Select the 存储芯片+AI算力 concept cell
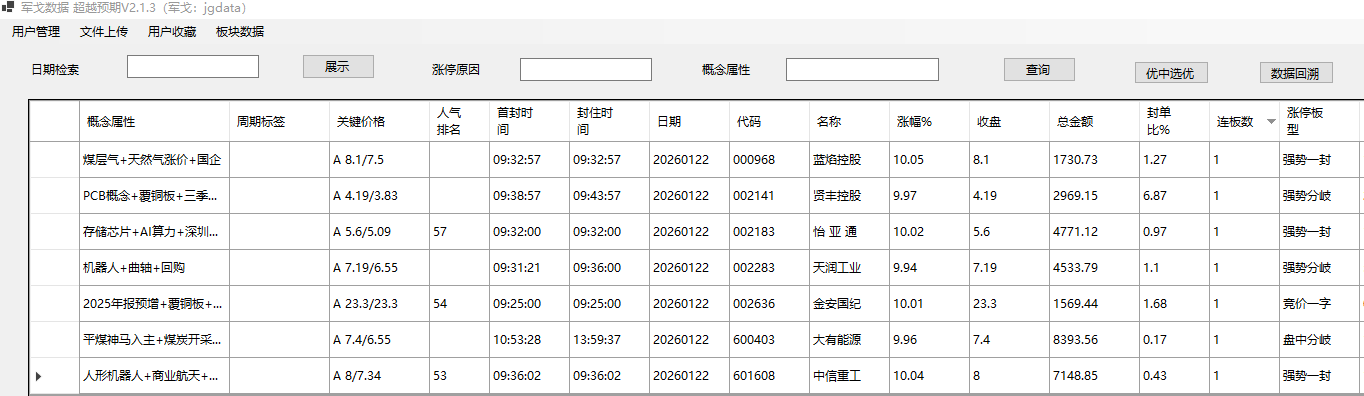The width and height of the screenshot is (1364, 396). click(x=154, y=231)
